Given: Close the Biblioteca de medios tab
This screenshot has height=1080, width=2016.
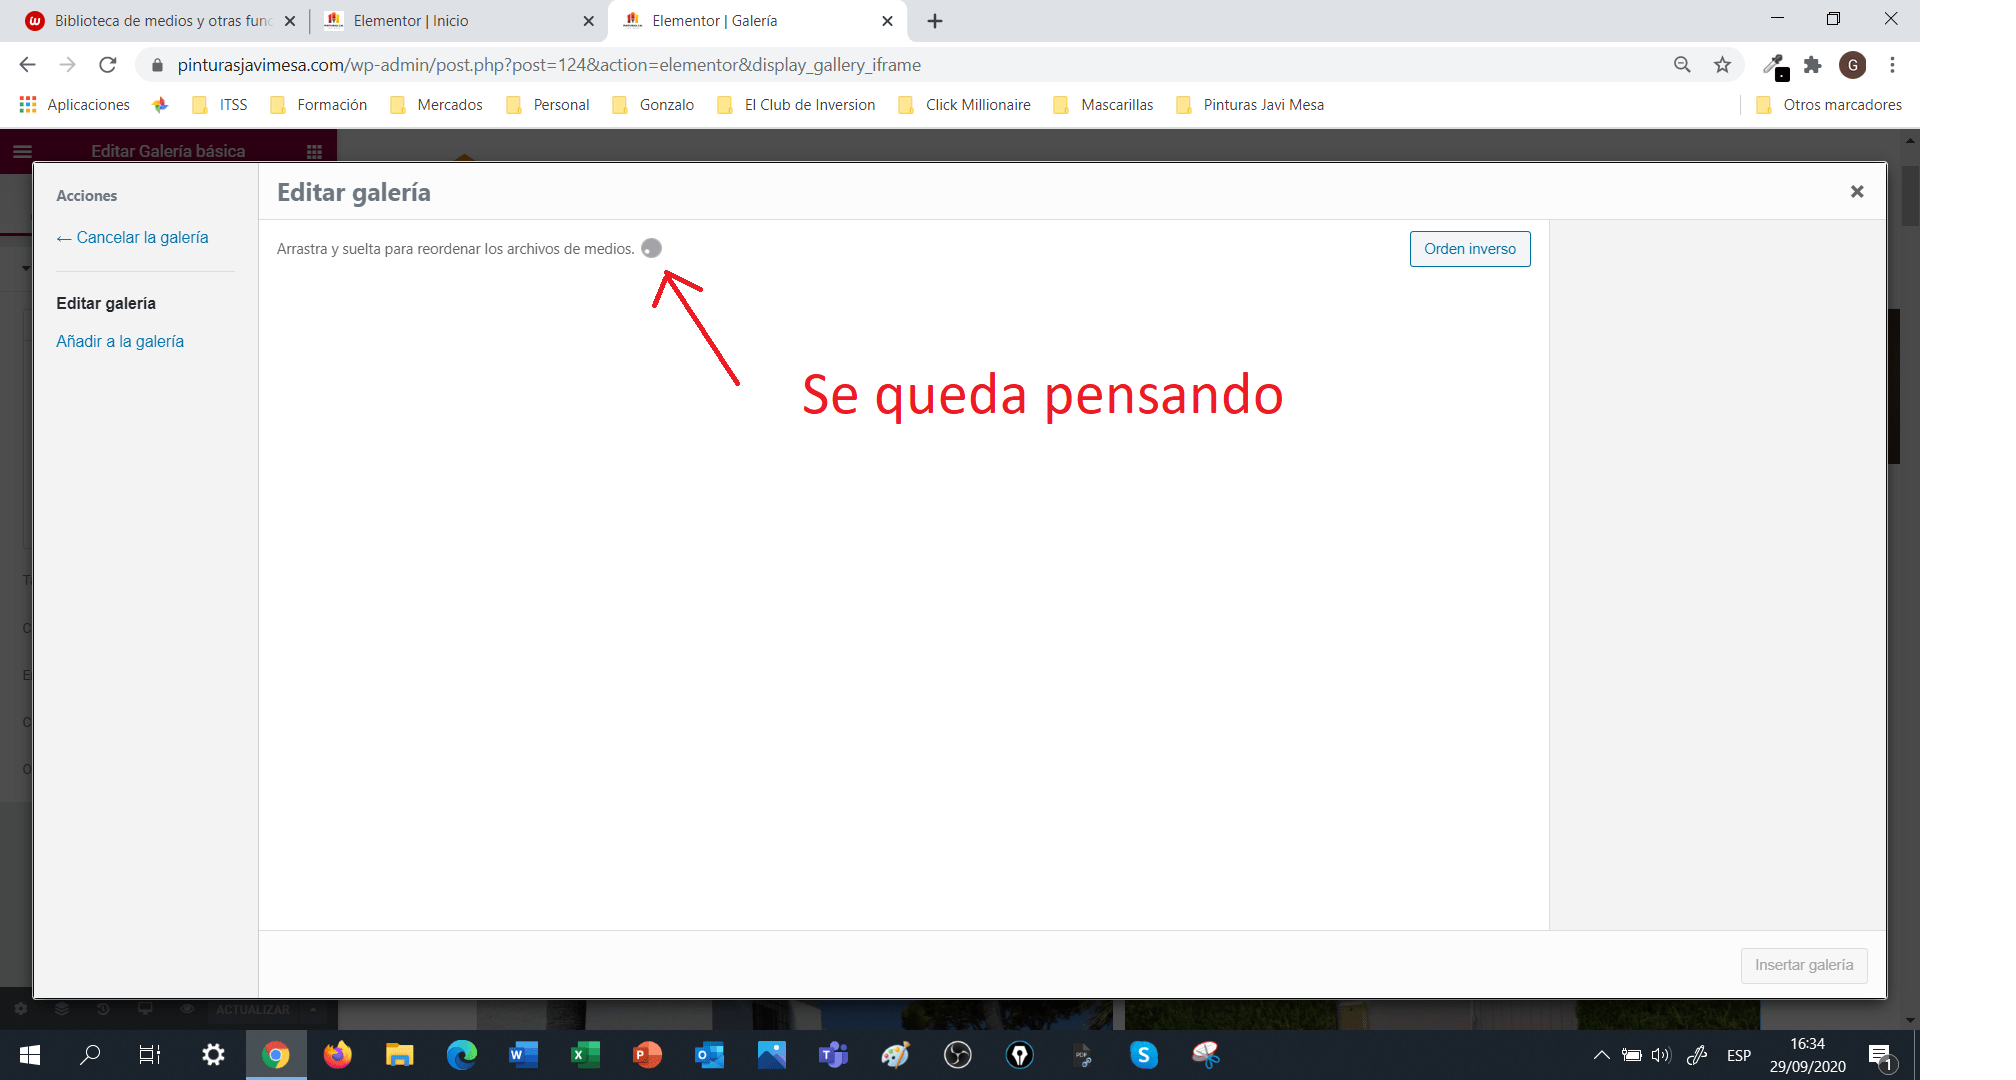Looking at the screenshot, I should pos(290,21).
